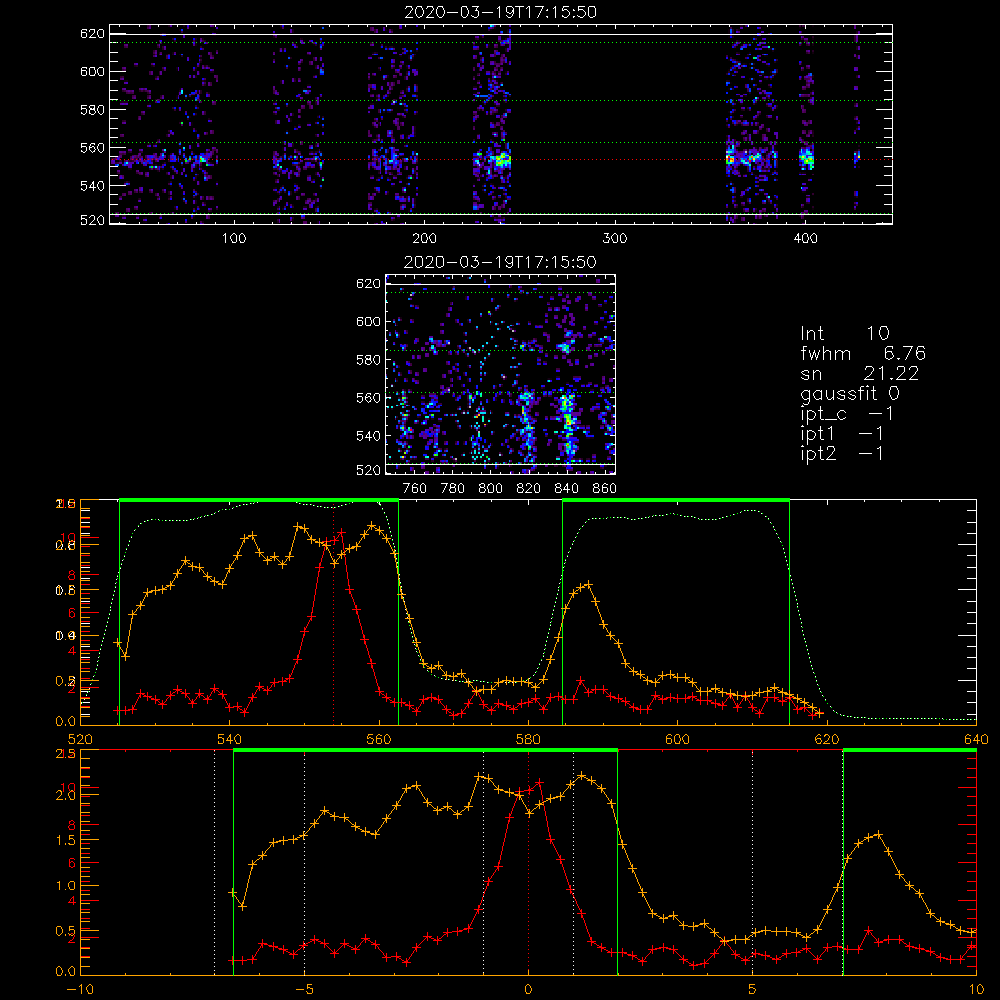This screenshot has height=1000, width=1000.
Task: Click the 820 tick label under the middle plot
Action: point(529,489)
